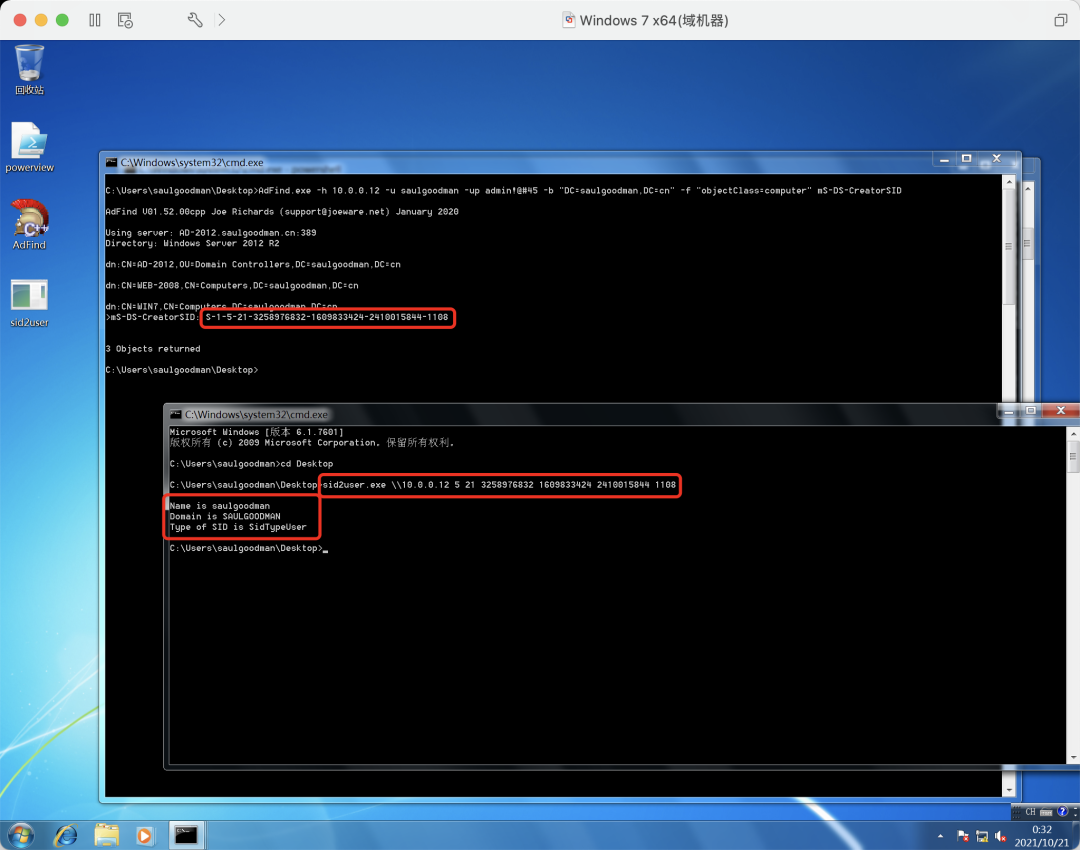This screenshot has width=1080, height=850.
Task: Click 'Directory: Windows Server 2012 R2' line
Action: pos(192,243)
